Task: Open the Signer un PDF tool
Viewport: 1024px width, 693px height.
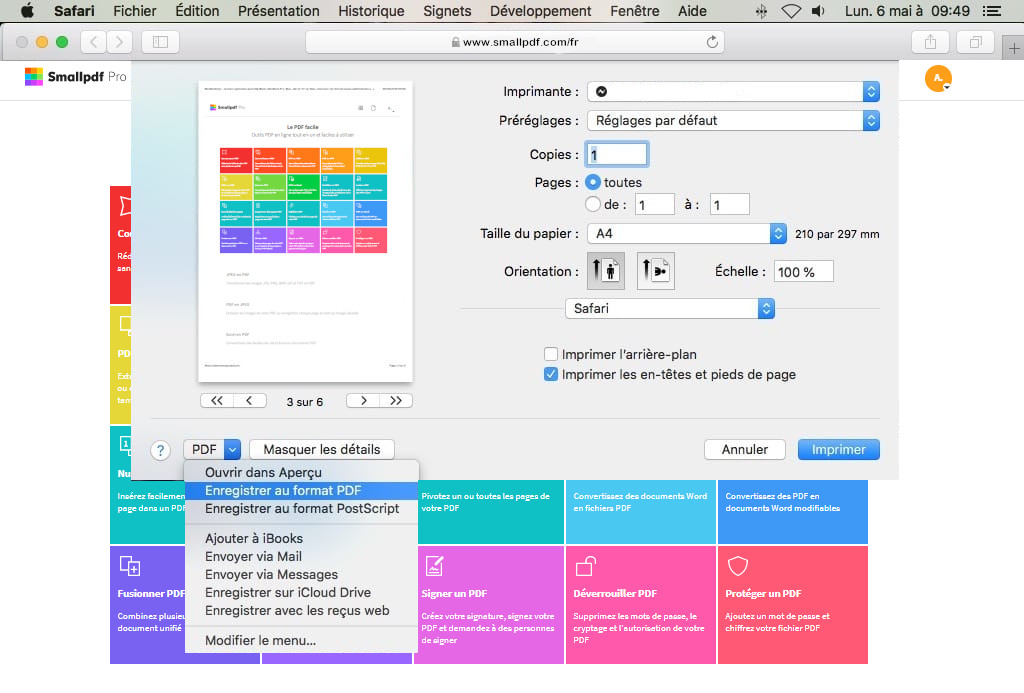Action: [488, 605]
